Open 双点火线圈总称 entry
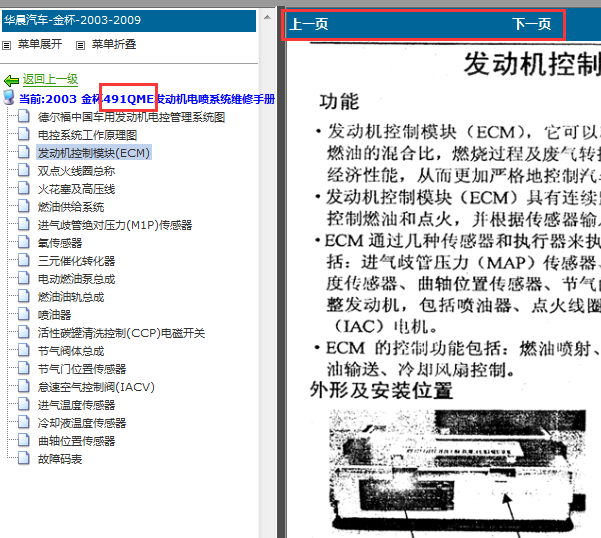This screenshot has width=601, height=538. coord(76,171)
